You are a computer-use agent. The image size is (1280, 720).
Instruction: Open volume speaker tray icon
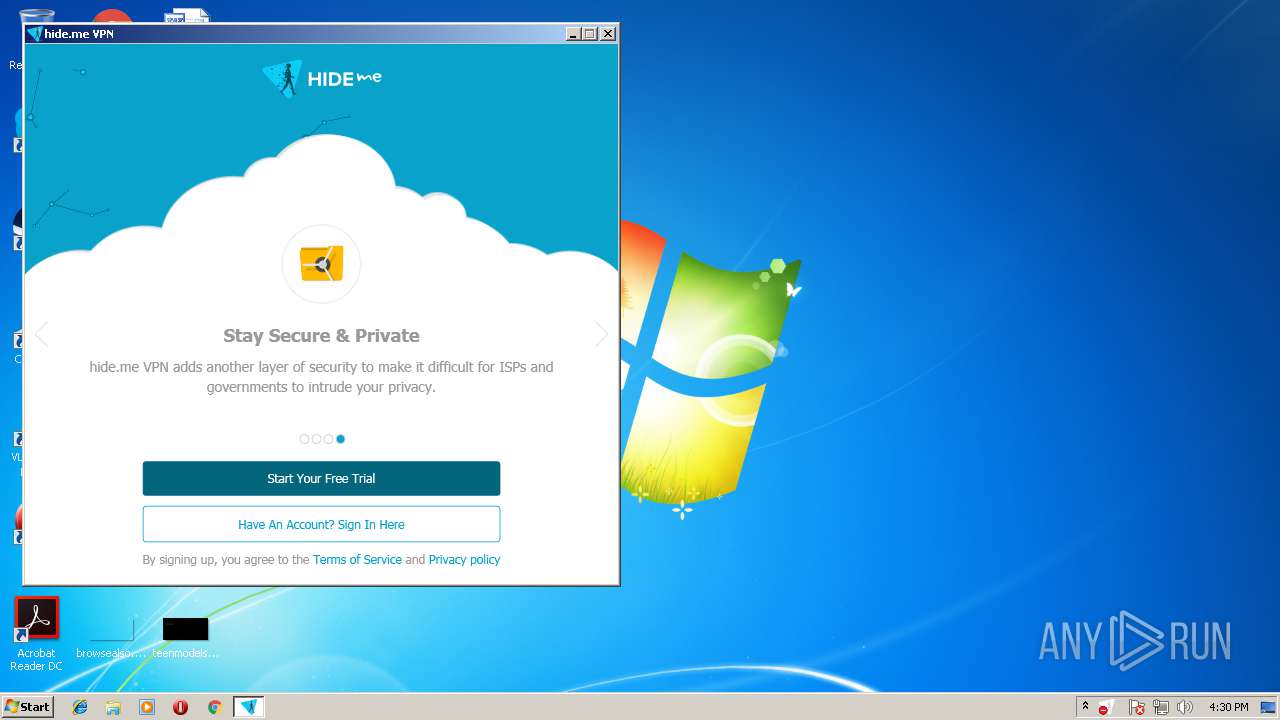pos(1185,708)
